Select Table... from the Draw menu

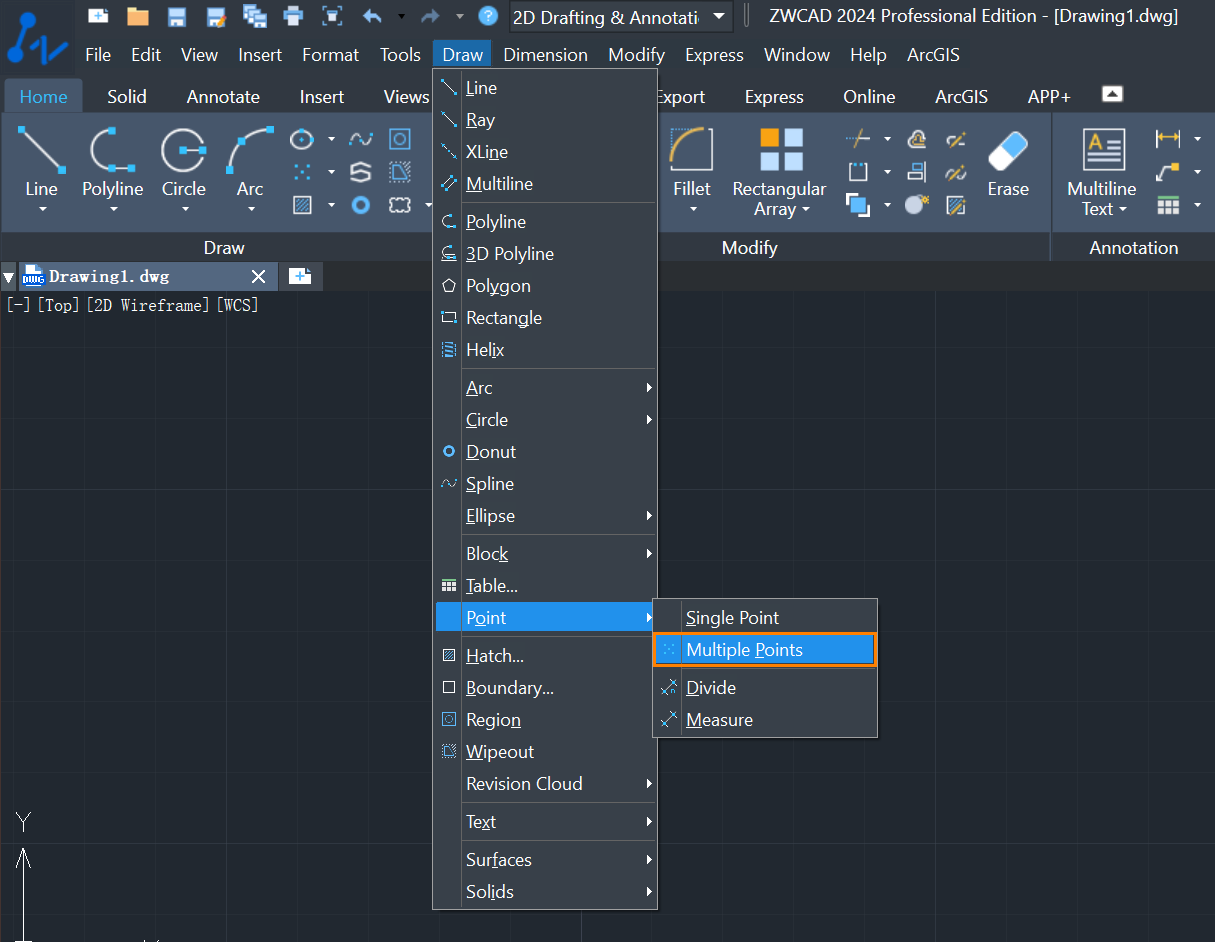tap(545, 586)
